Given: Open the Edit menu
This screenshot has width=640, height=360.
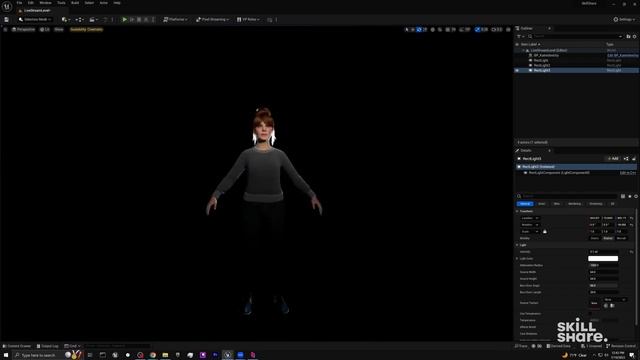Looking at the screenshot, I should click(x=31, y=3).
